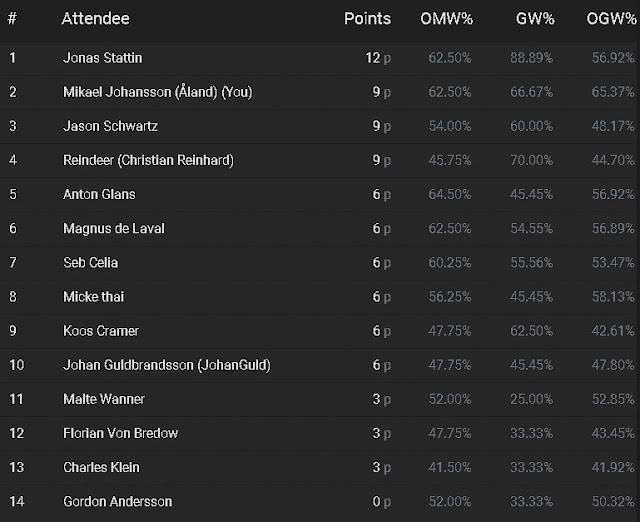The image size is (640, 522).
Task: Open Jason Schwartz's player row
Action: coord(320,126)
